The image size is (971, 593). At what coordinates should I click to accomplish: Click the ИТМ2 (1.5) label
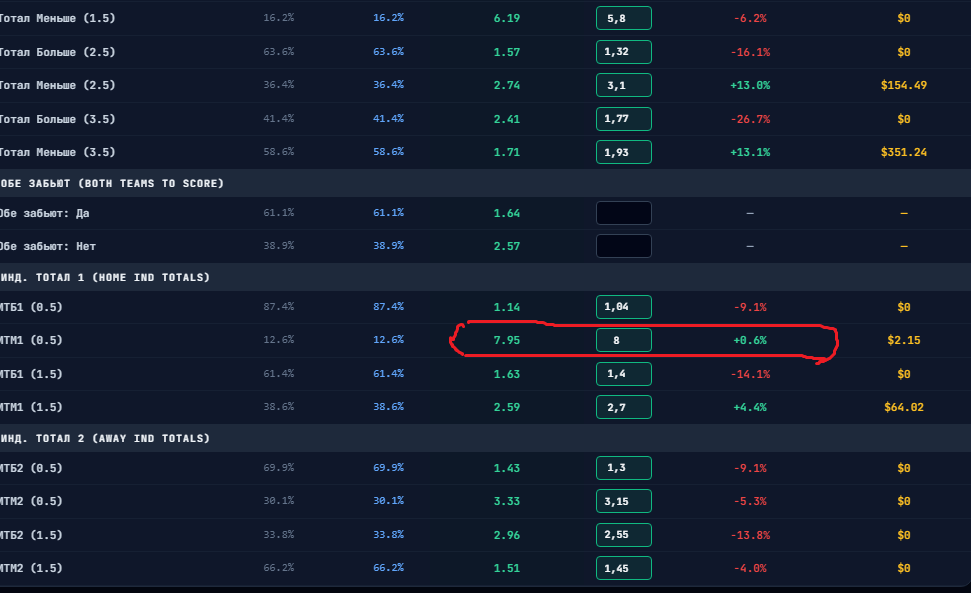[31, 568]
